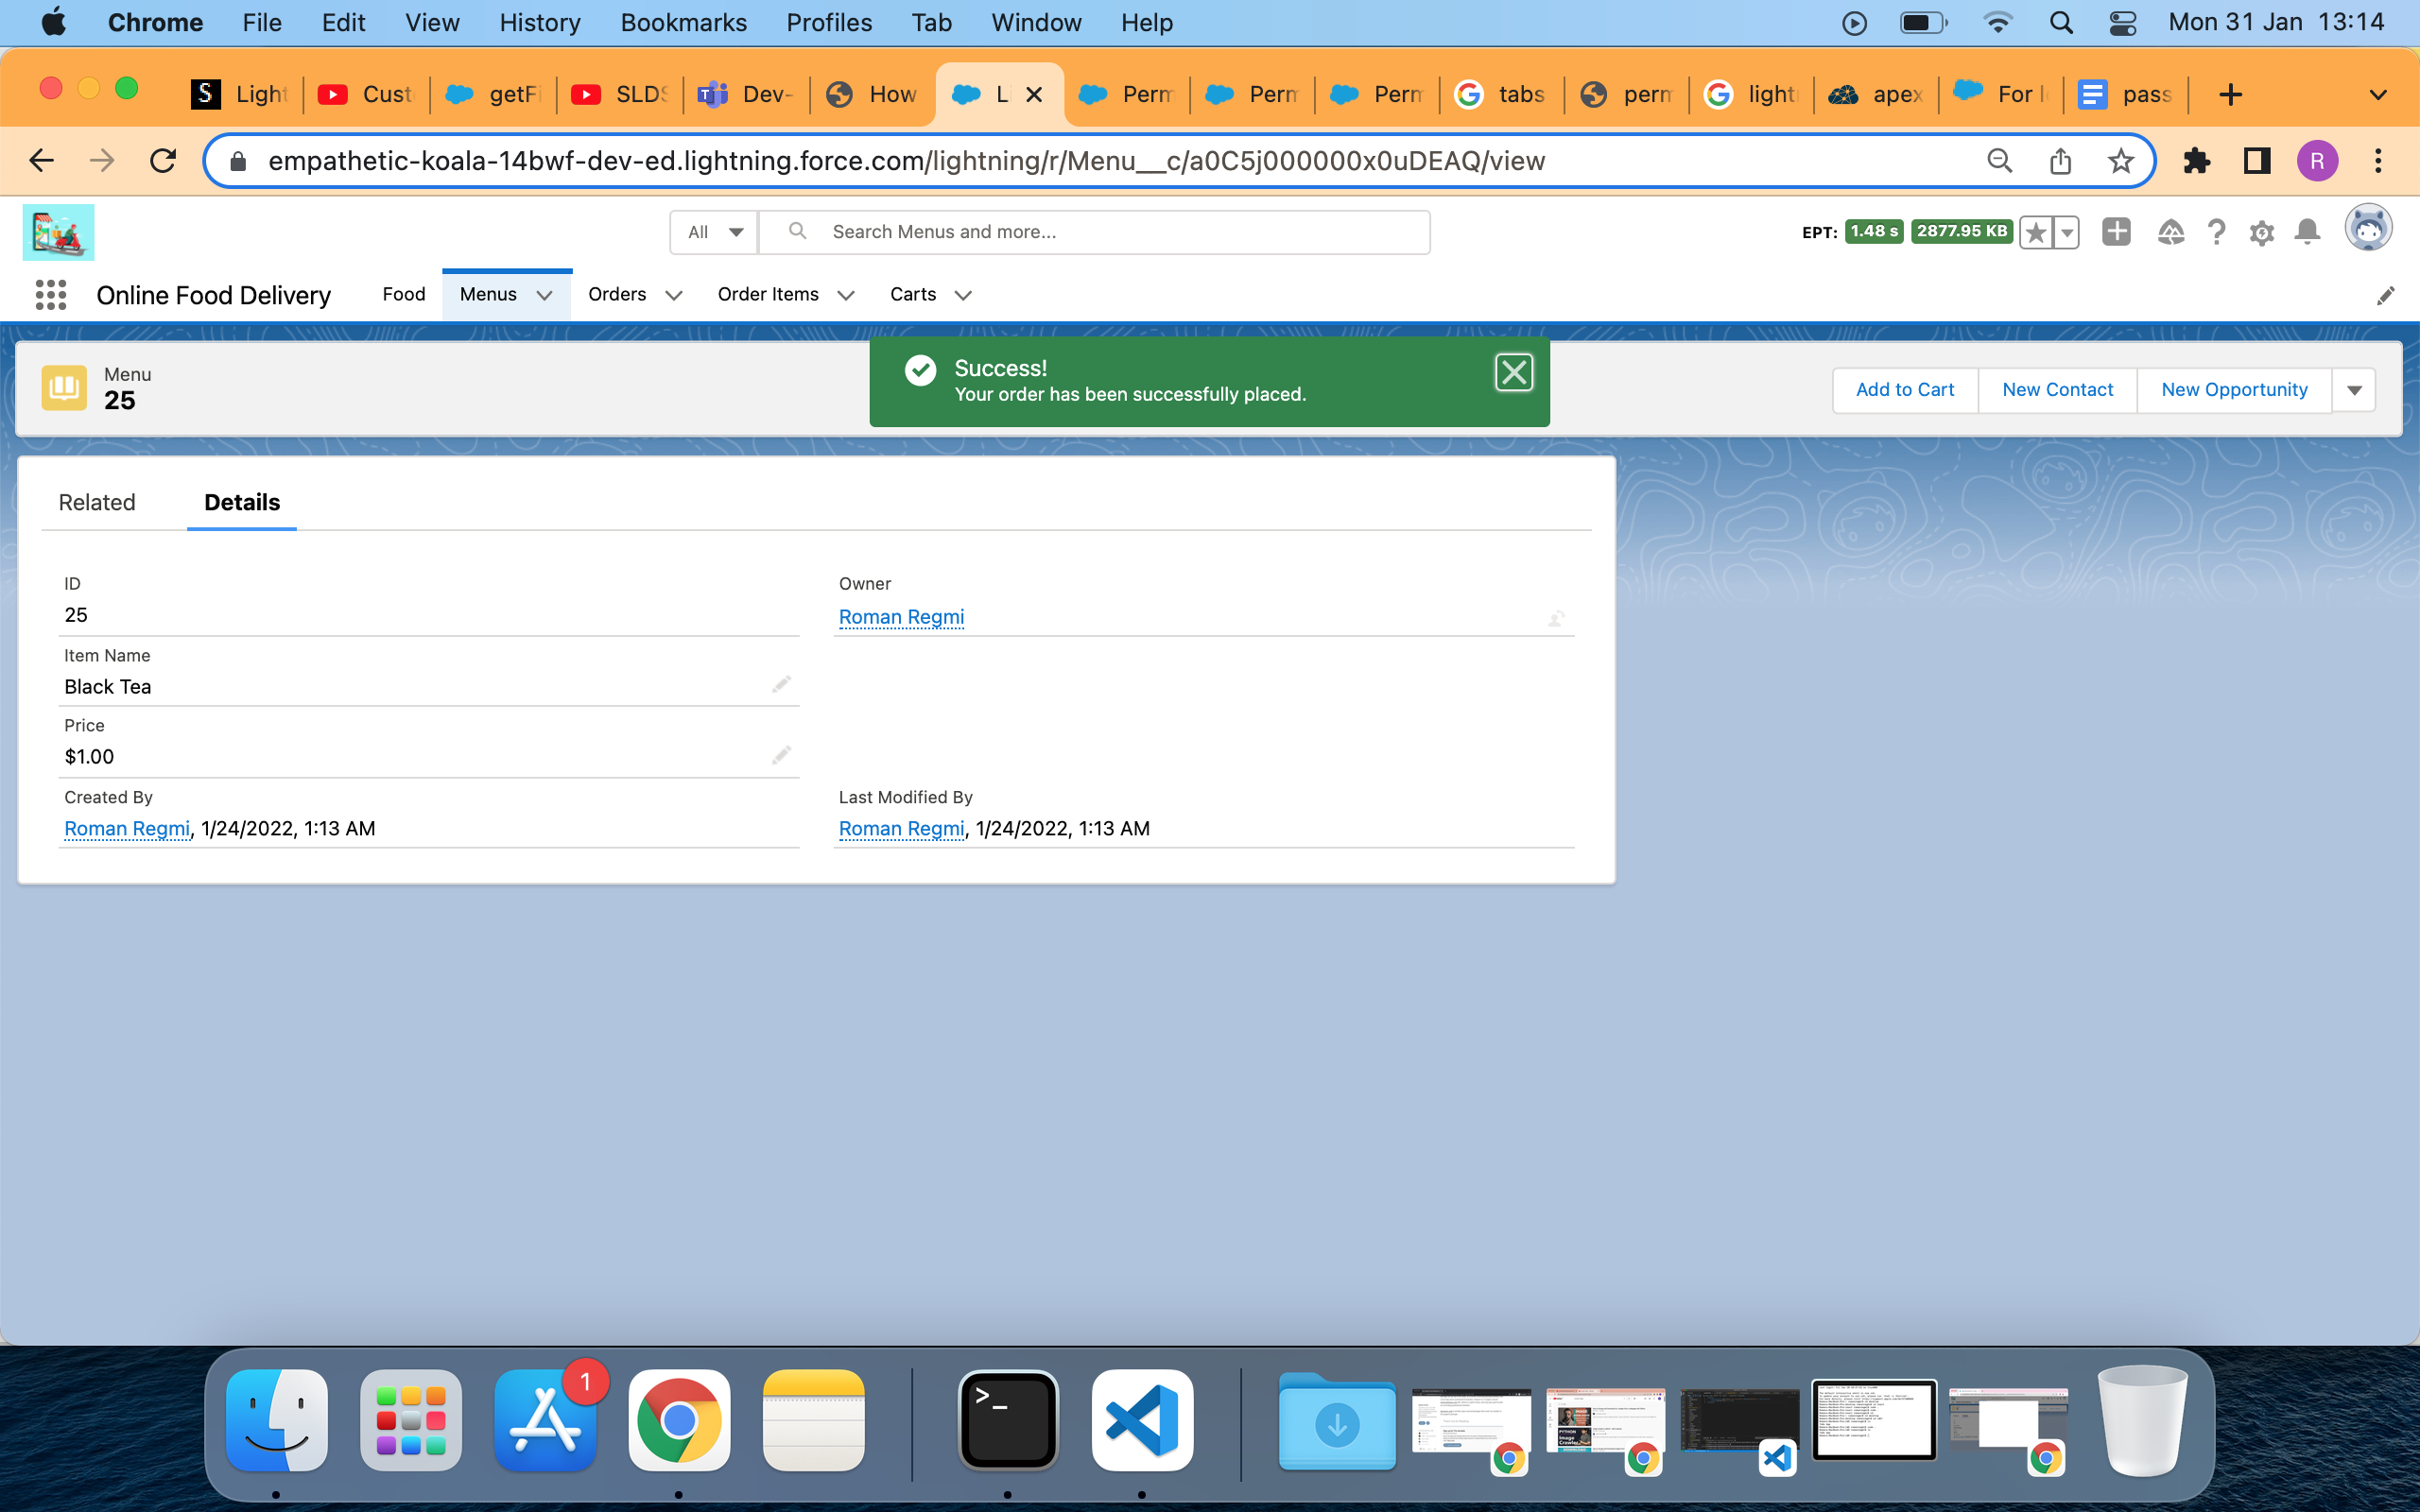
Task: Expand the Menus tab dropdown chevron
Action: point(544,295)
